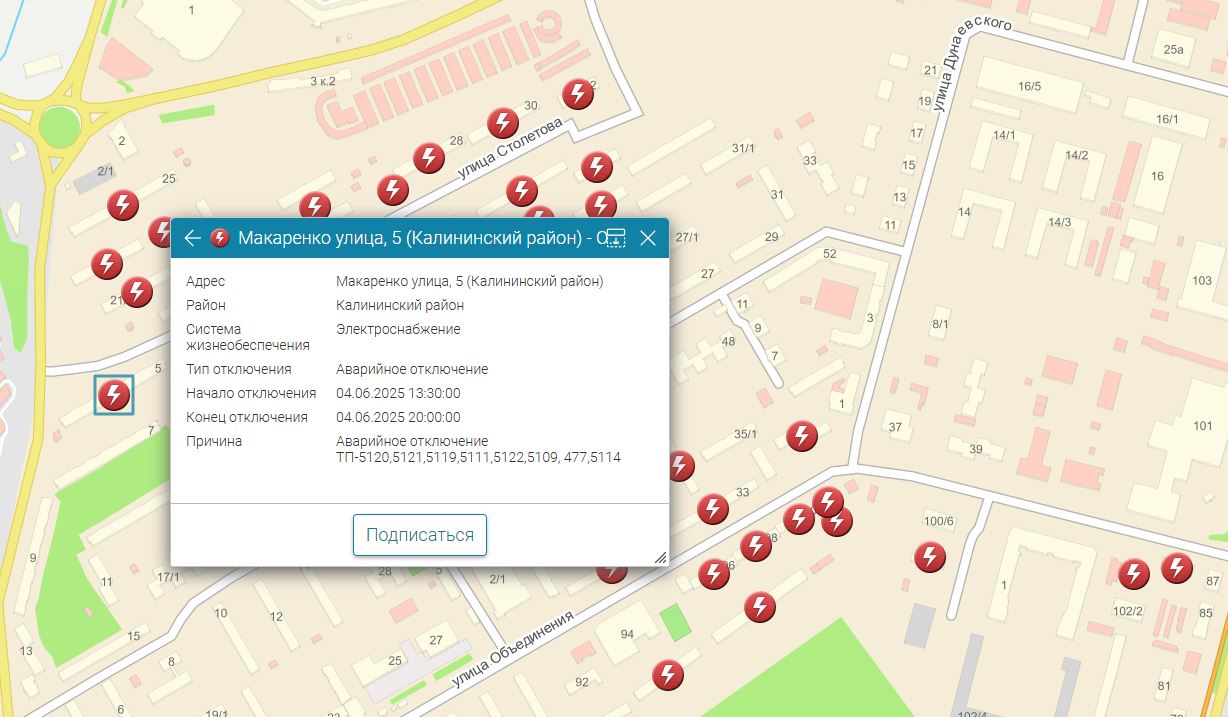
Task: Click outage marker near building 92
Action: pos(667,675)
